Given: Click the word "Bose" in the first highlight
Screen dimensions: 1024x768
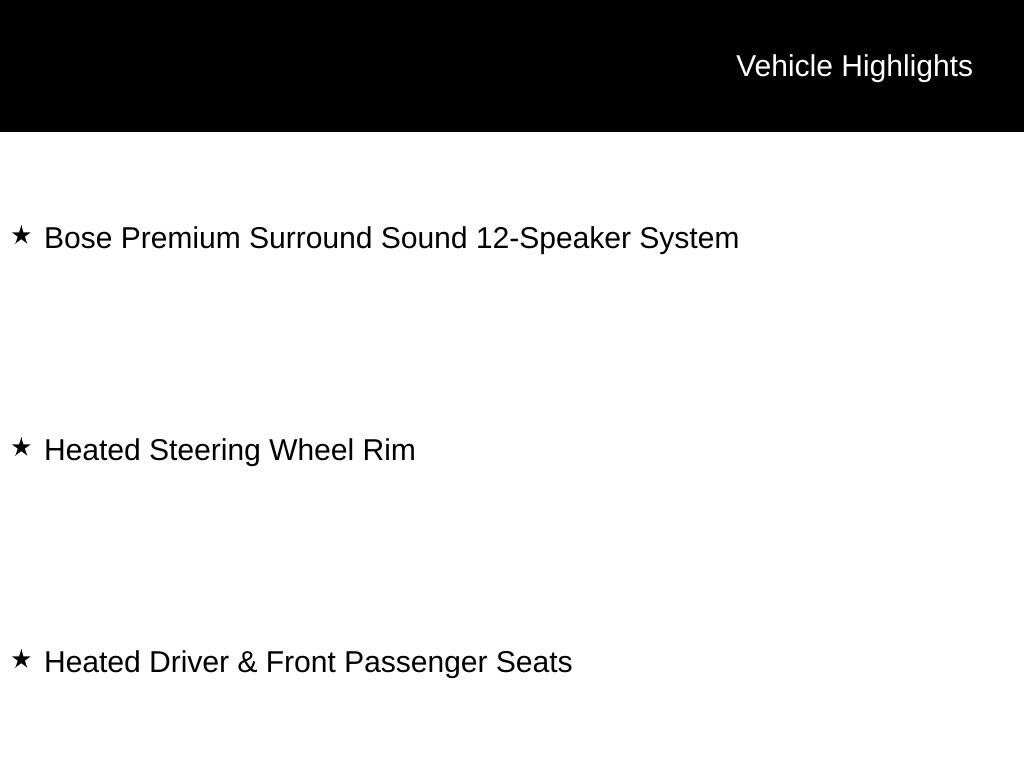Looking at the screenshot, I should 78,238.
